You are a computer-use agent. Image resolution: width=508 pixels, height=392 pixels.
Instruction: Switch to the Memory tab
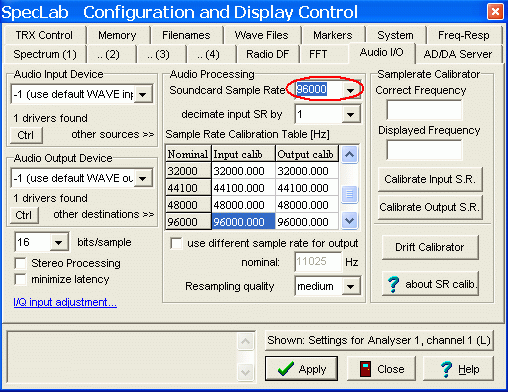(x=117, y=35)
